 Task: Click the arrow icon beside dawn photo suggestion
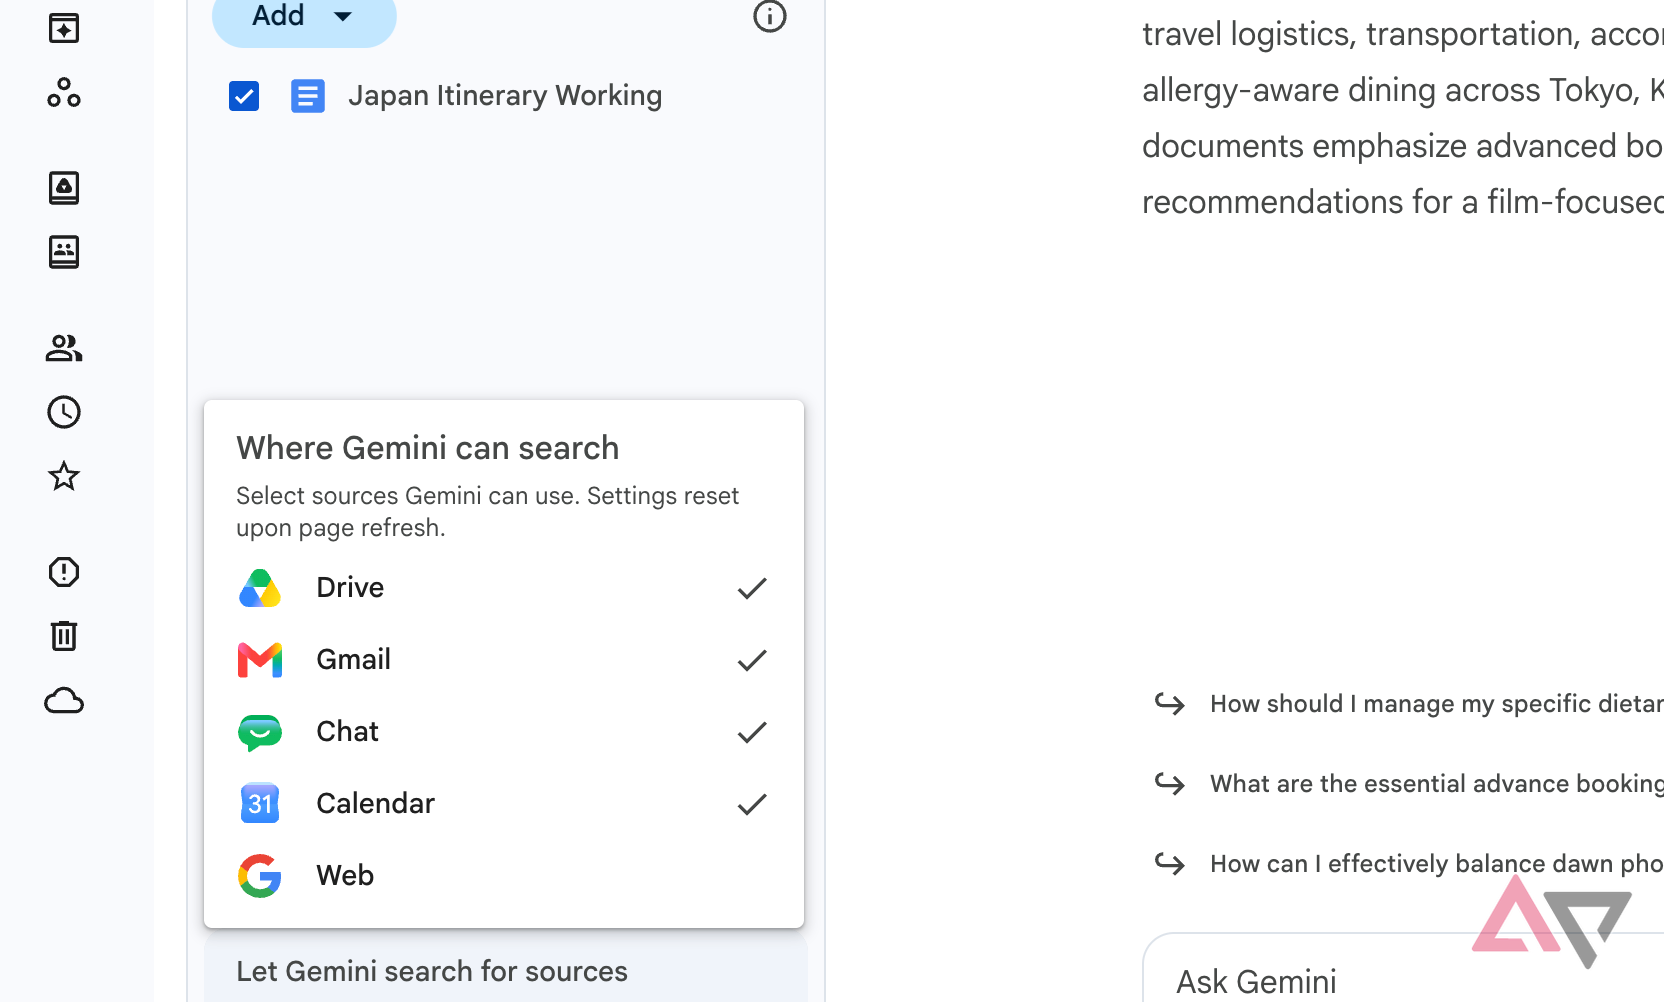(x=1170, y=864)
